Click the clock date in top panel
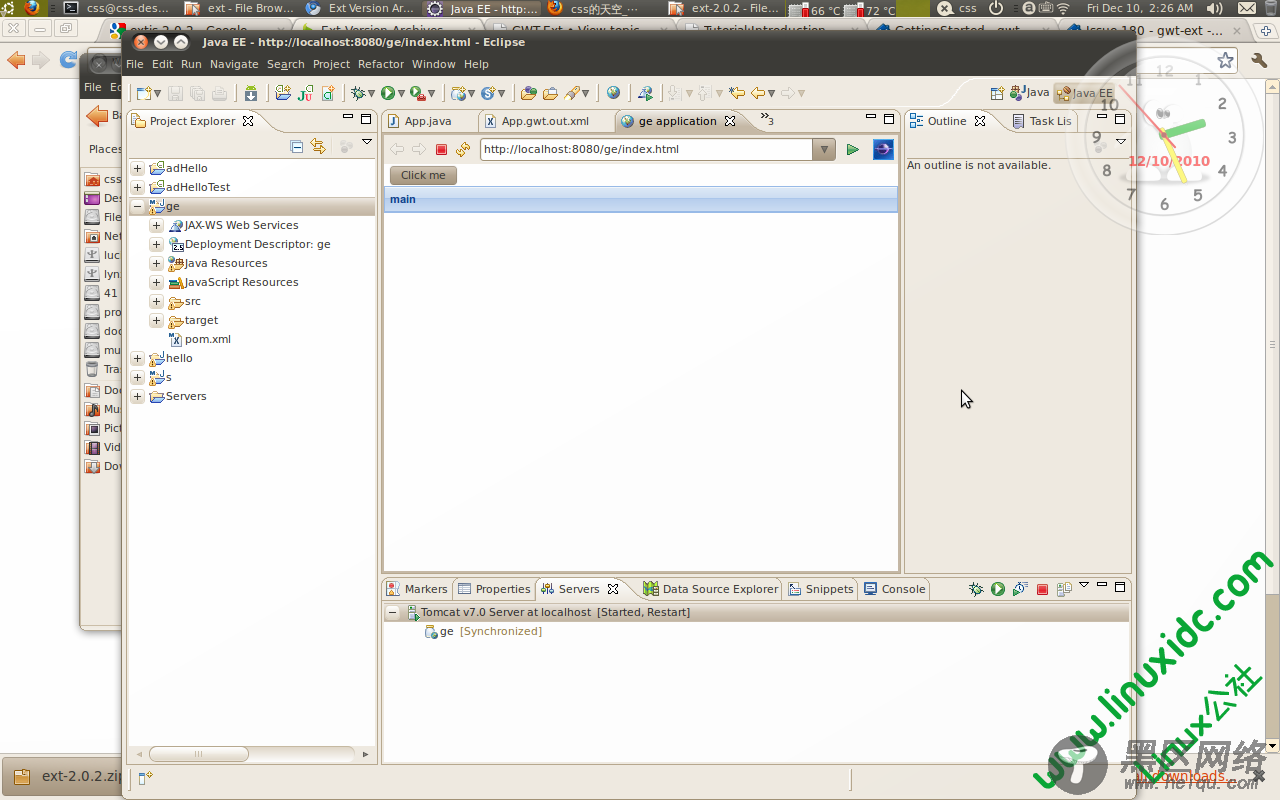 pos(1140,8)
